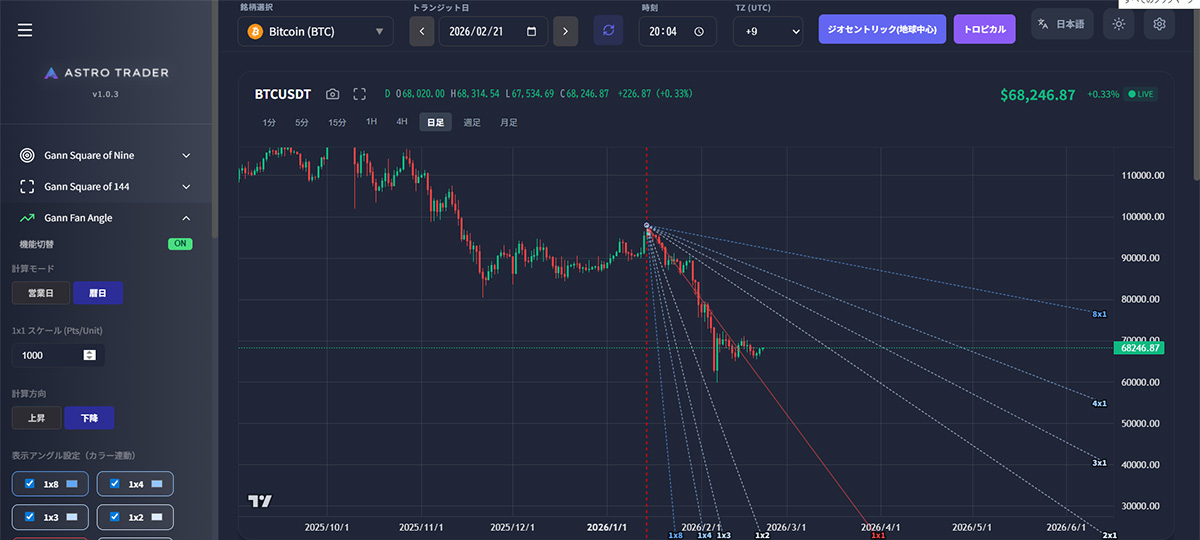Uncheck the 1x2 angle checkbox

[x=114, y=517]
